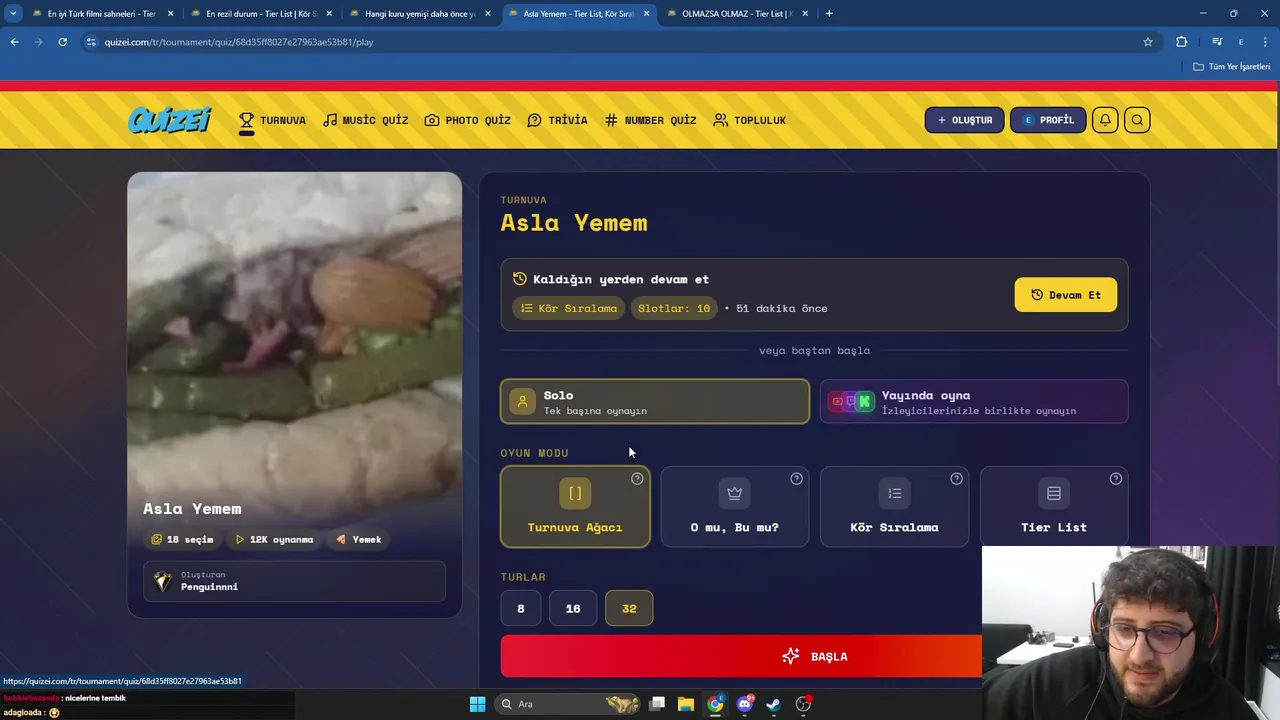Screen dimensions: 1280x720
Task: Click the Quizei logo
Action: 169,120
